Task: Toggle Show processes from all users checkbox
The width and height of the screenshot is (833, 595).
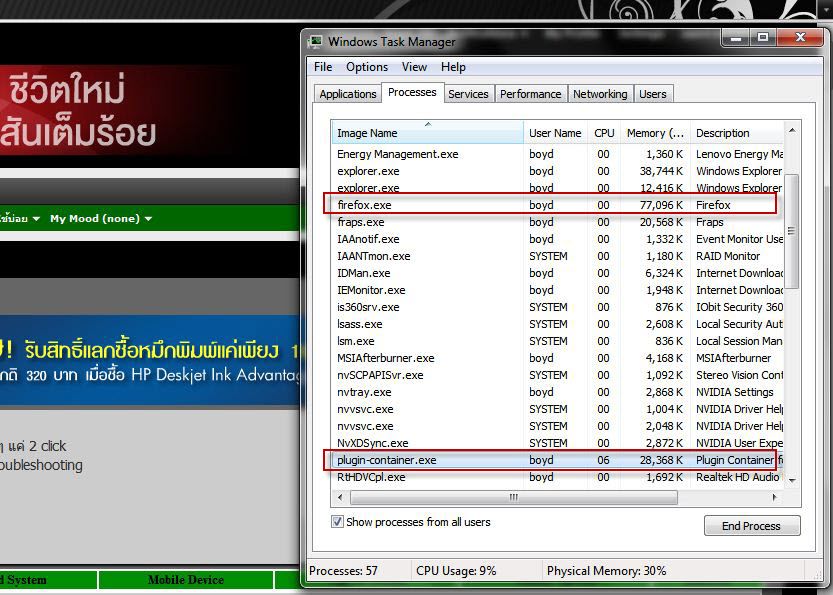Action: pos(337,522)
